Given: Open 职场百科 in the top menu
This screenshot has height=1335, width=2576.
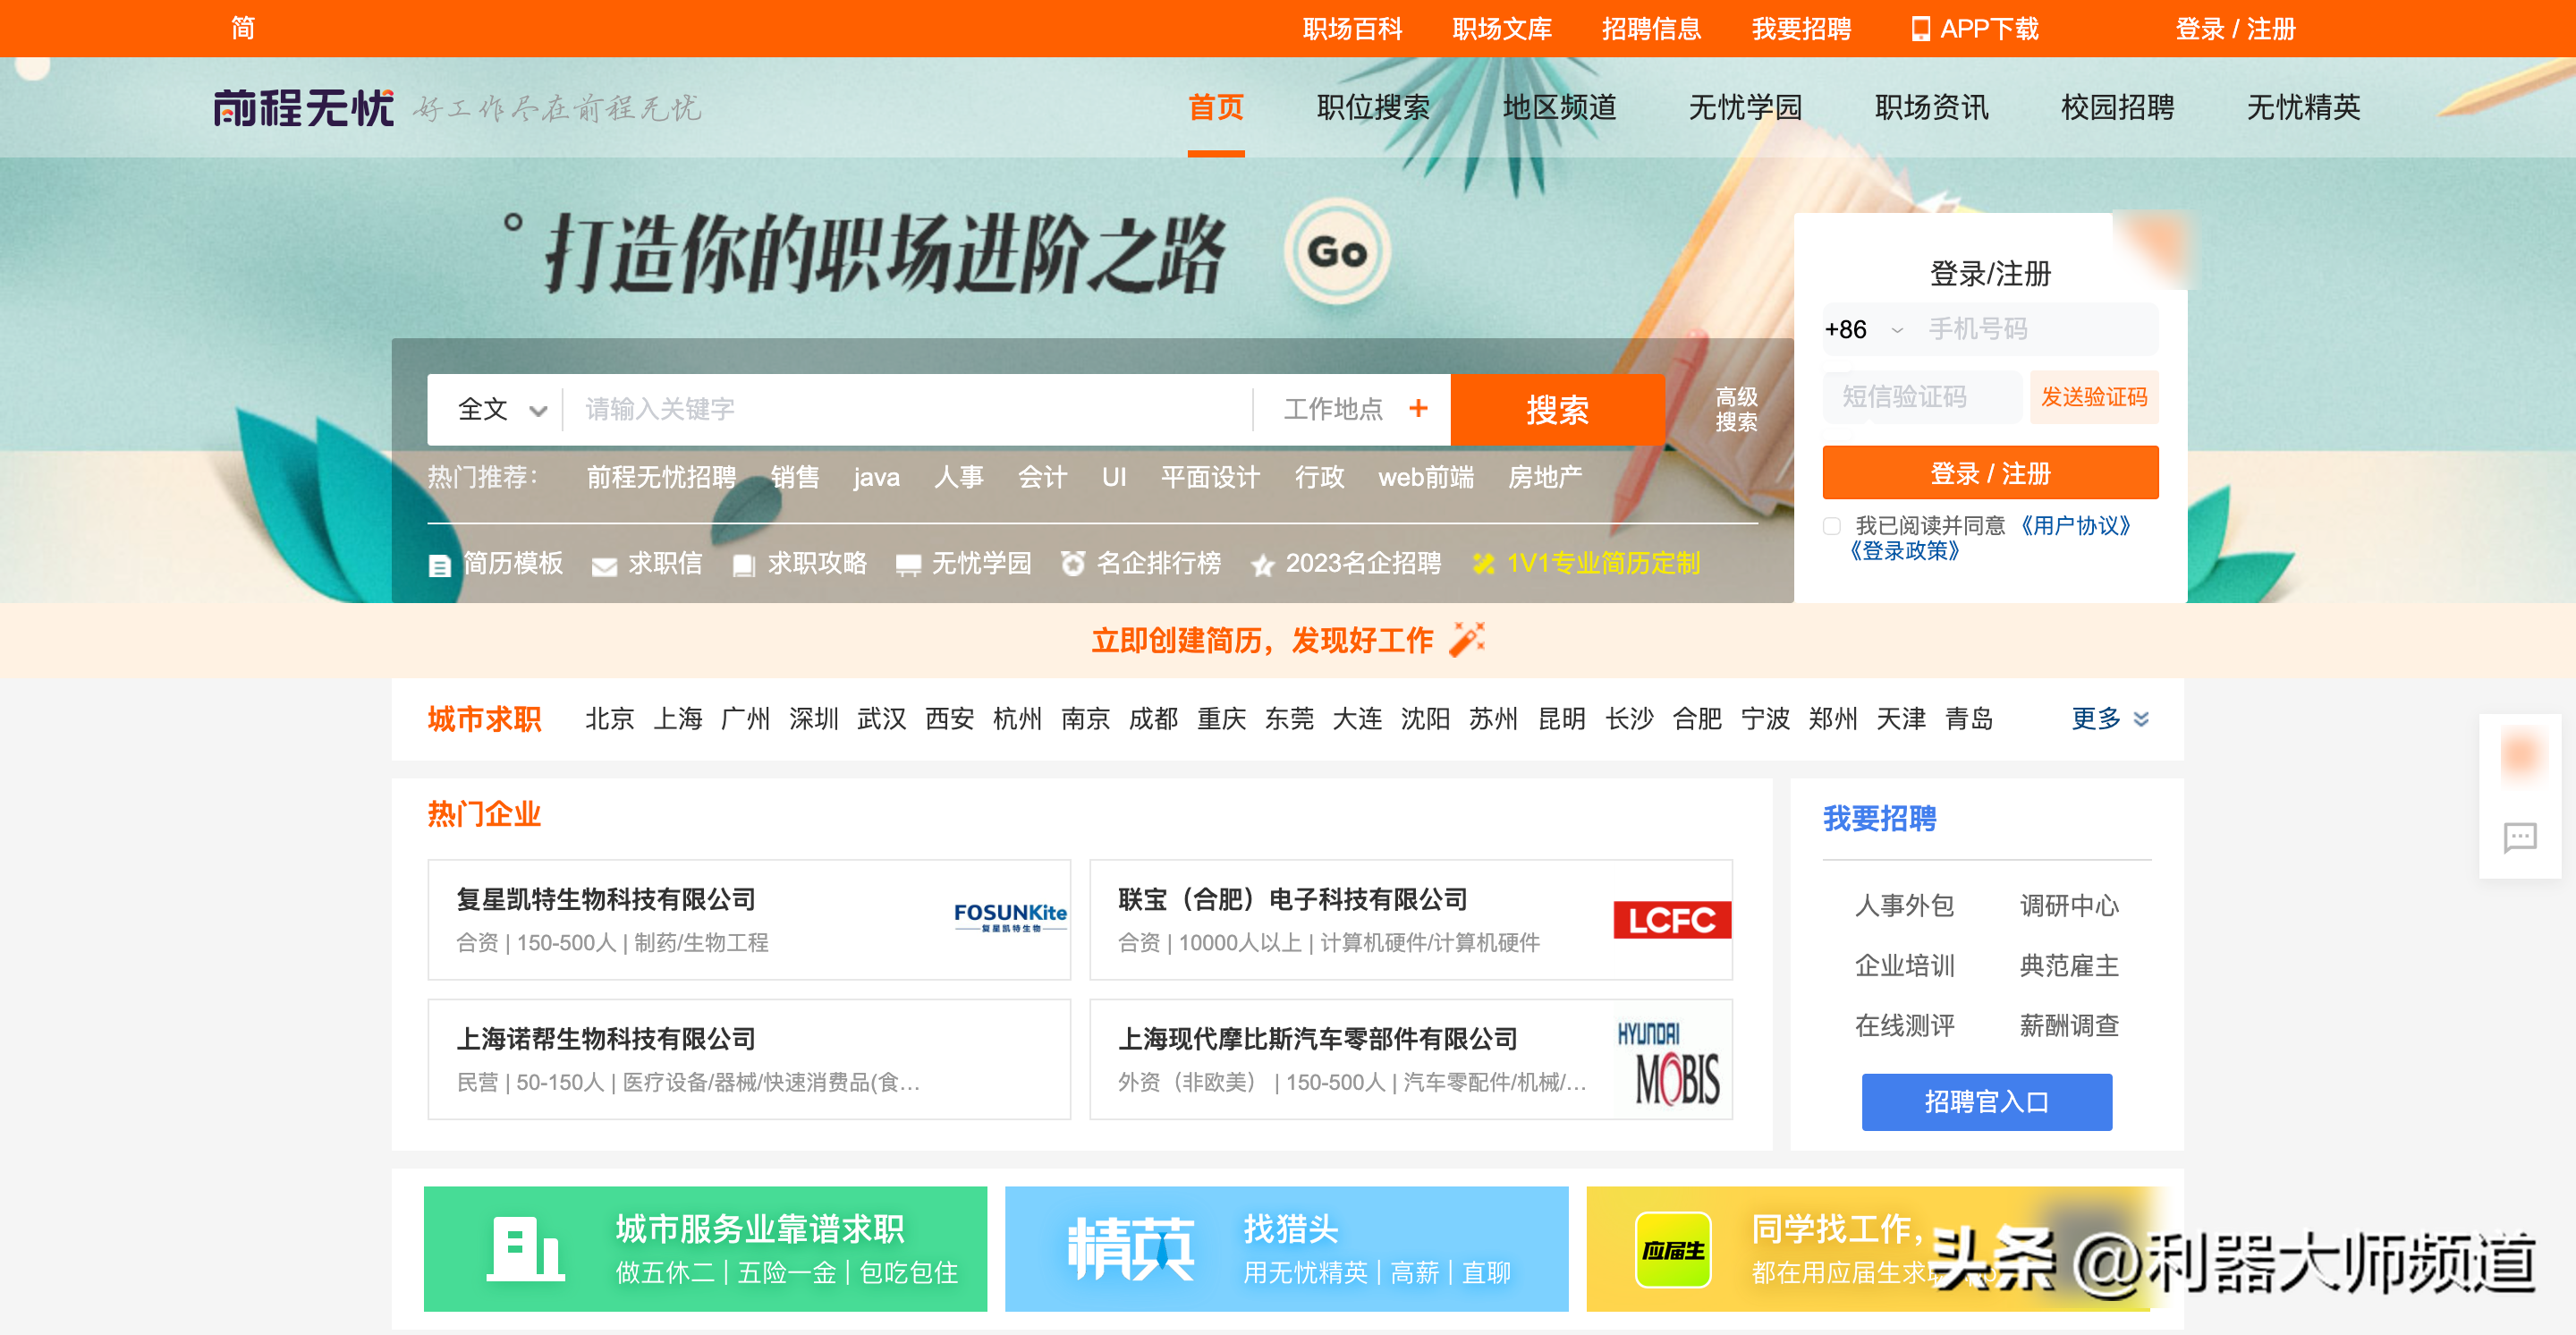Looking at the screenshot, I should 1351,29.
